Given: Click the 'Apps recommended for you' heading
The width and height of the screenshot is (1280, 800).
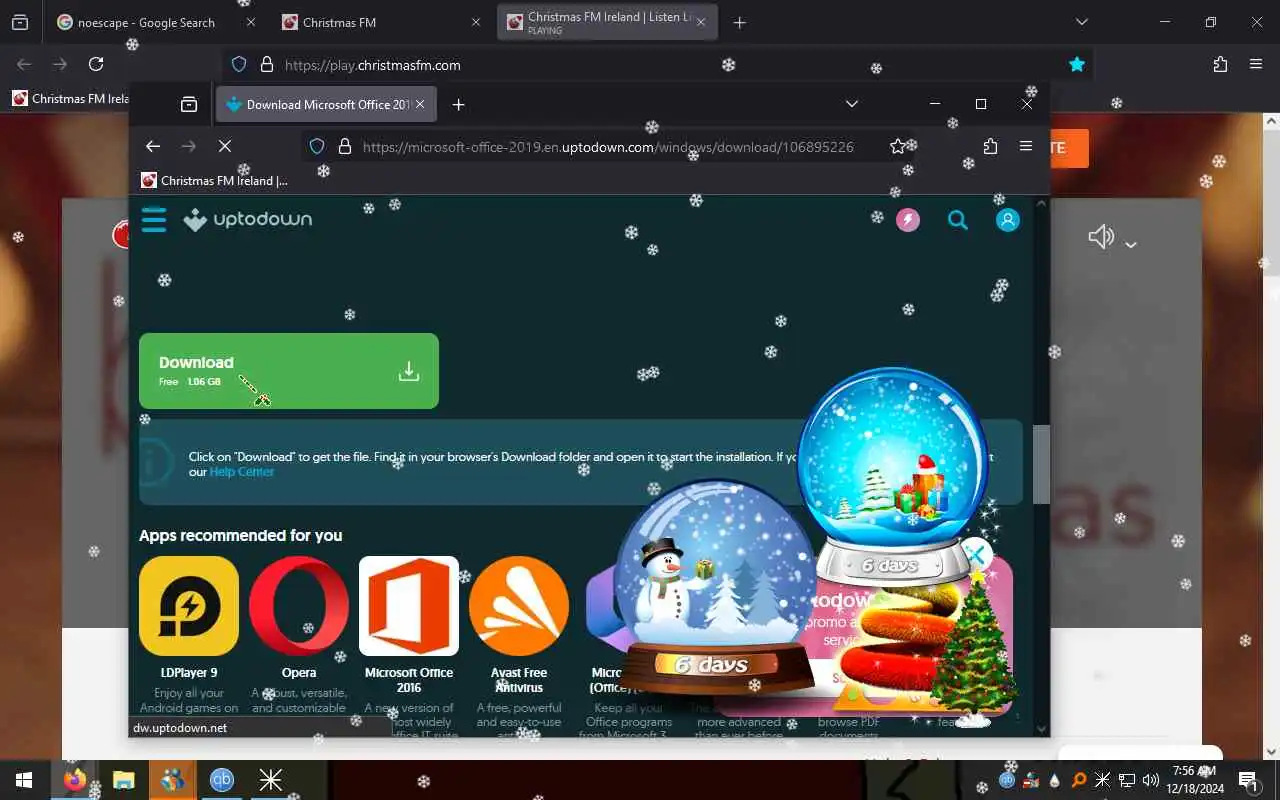Looking at the screenshot, I should [x=240, y=535].
